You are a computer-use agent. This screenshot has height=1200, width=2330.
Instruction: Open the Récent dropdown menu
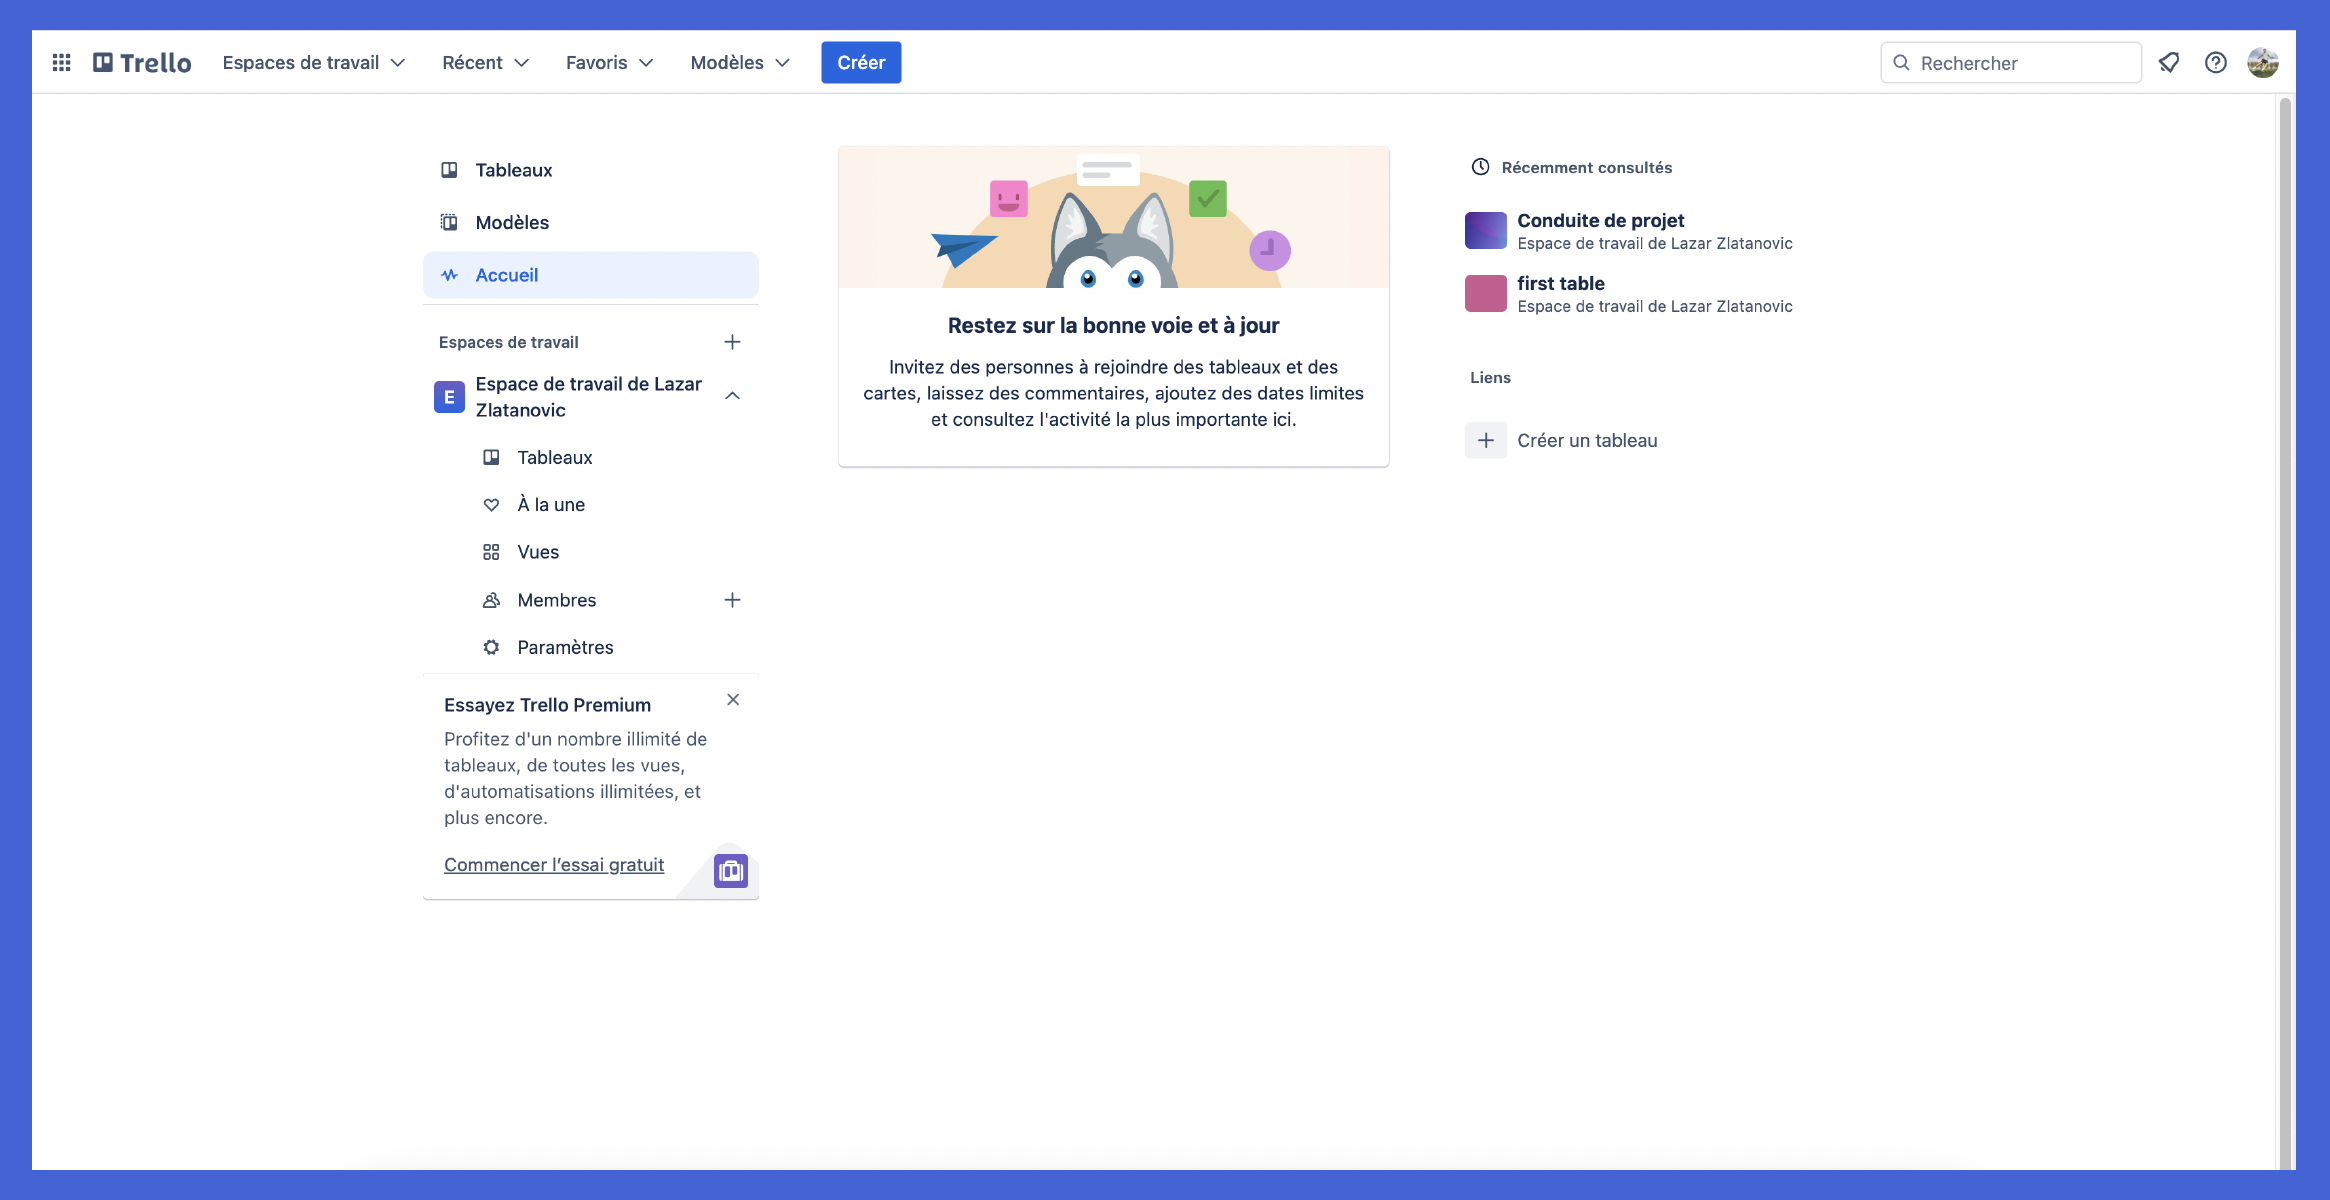tap(485, 62)
